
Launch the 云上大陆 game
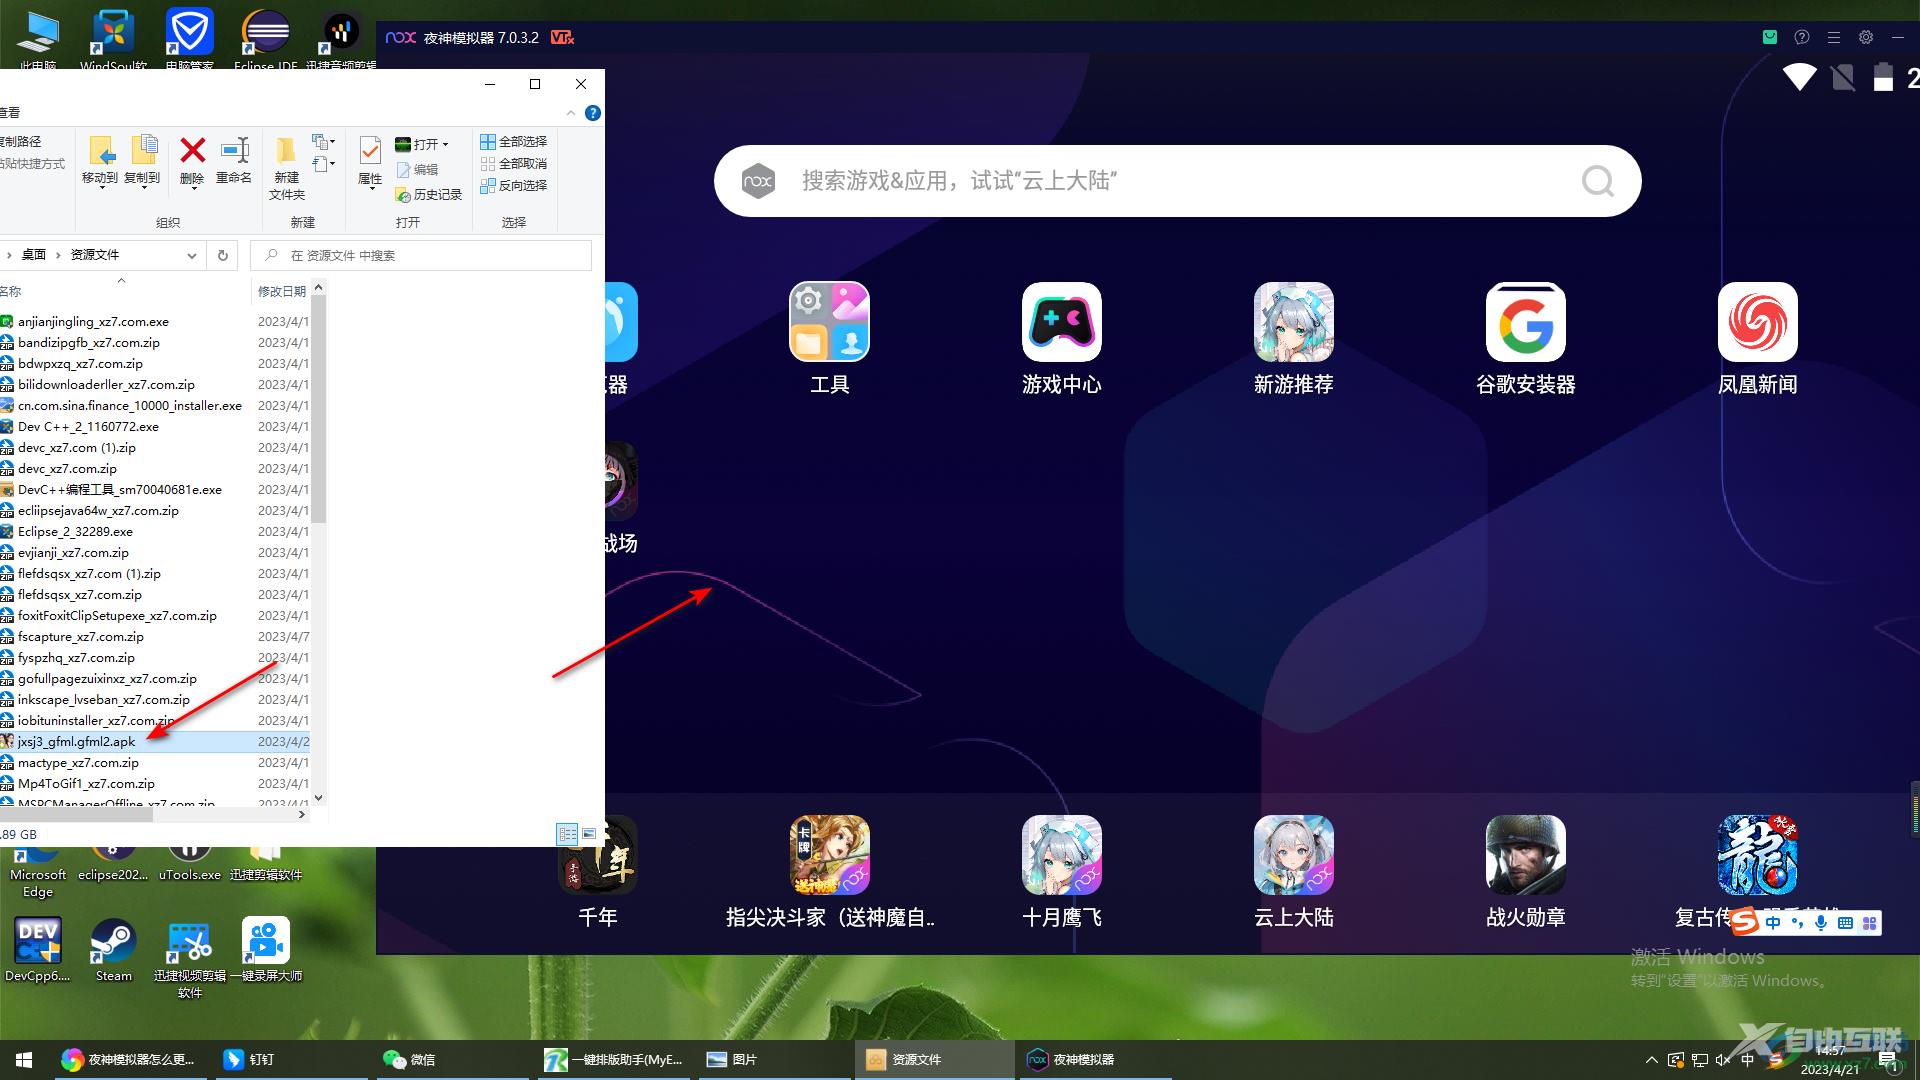(1293, 855)
